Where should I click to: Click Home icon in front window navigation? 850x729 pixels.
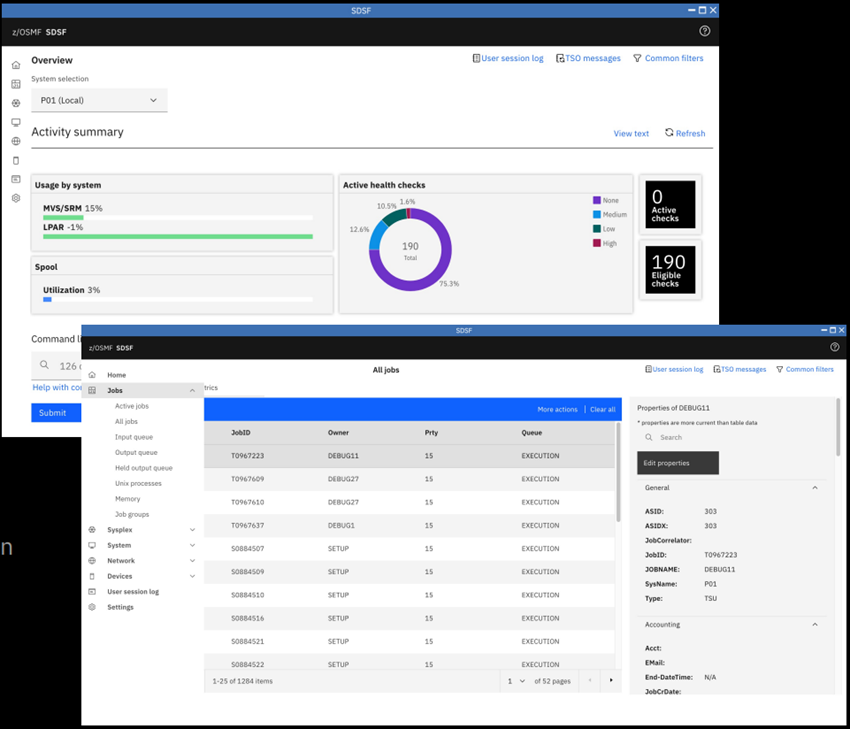[x=92, y=375]
